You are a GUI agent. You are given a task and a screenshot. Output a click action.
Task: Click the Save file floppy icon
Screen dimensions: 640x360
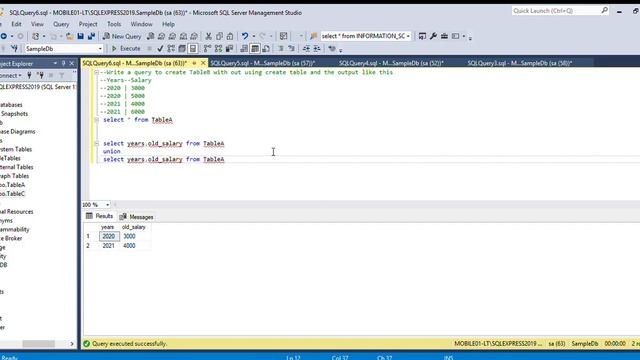click(x=80, y=36)
